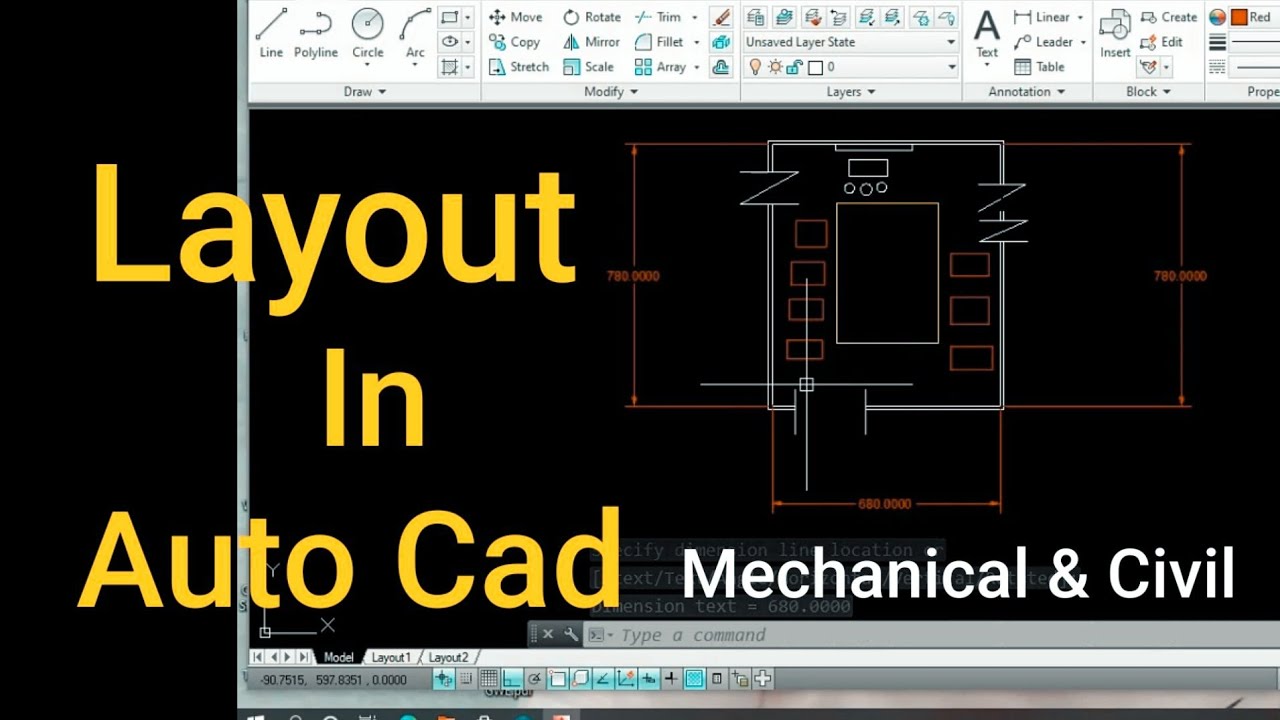Go to first layout tab arrow

point(257,657)
